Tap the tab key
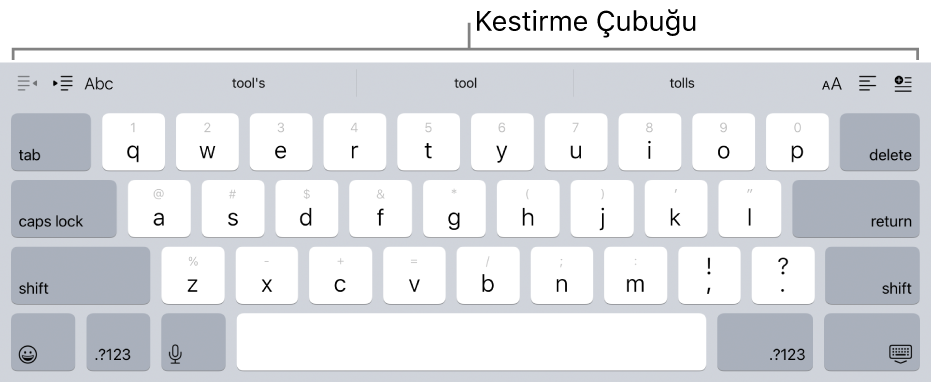 coord(51,142)
